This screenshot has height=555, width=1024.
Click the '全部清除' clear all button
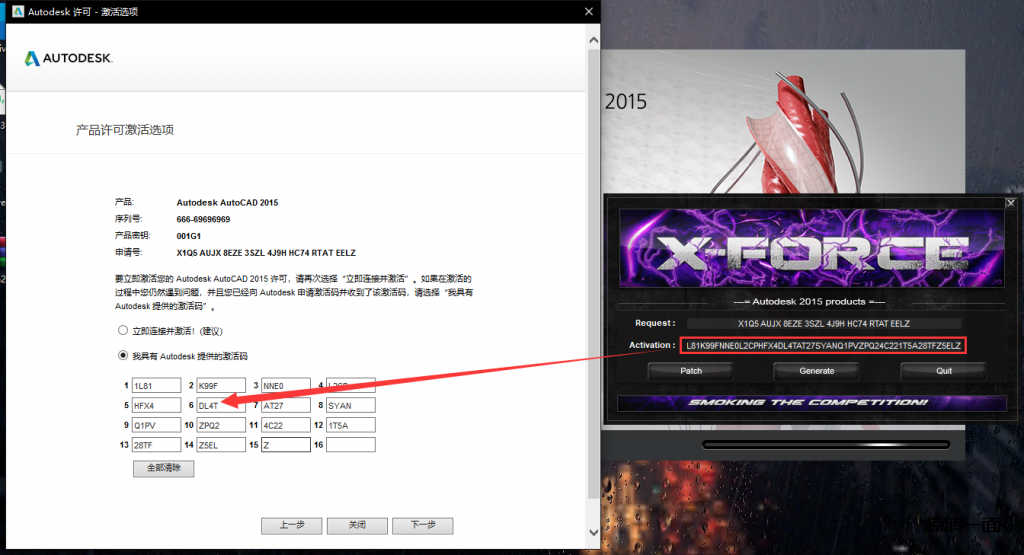tap(163, 468)
